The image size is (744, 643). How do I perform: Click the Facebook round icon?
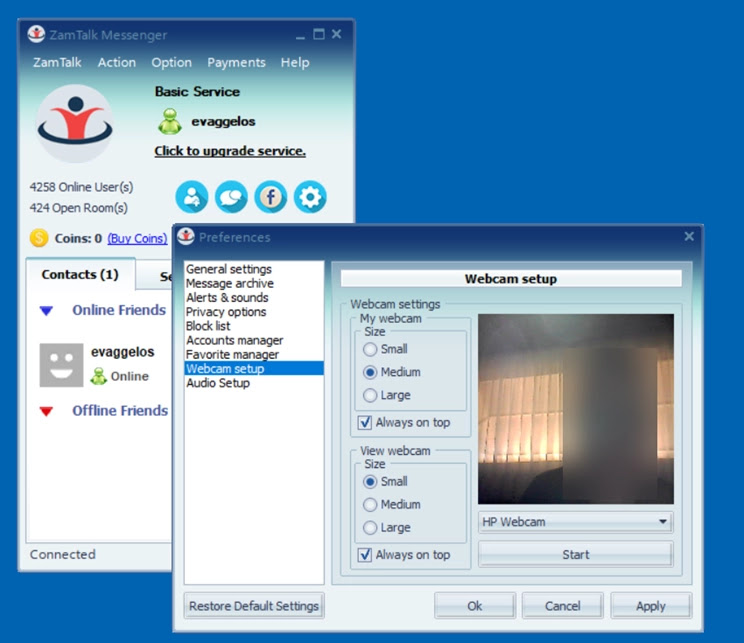click(270, 197)
